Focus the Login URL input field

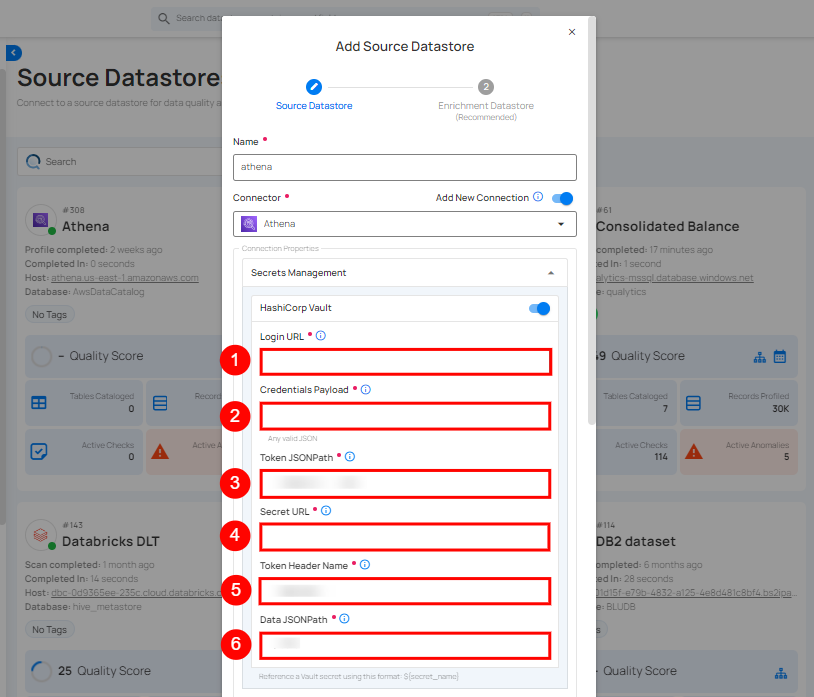point(405,362)
